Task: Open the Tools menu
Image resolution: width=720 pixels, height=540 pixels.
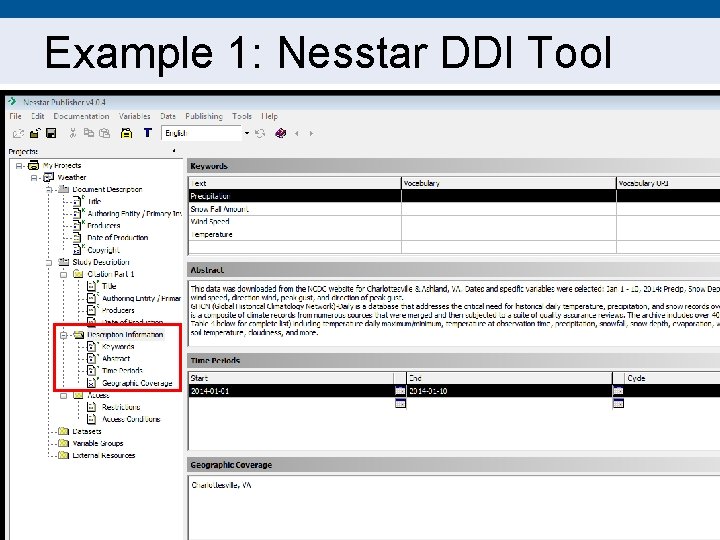Action: tap(242, 116)
